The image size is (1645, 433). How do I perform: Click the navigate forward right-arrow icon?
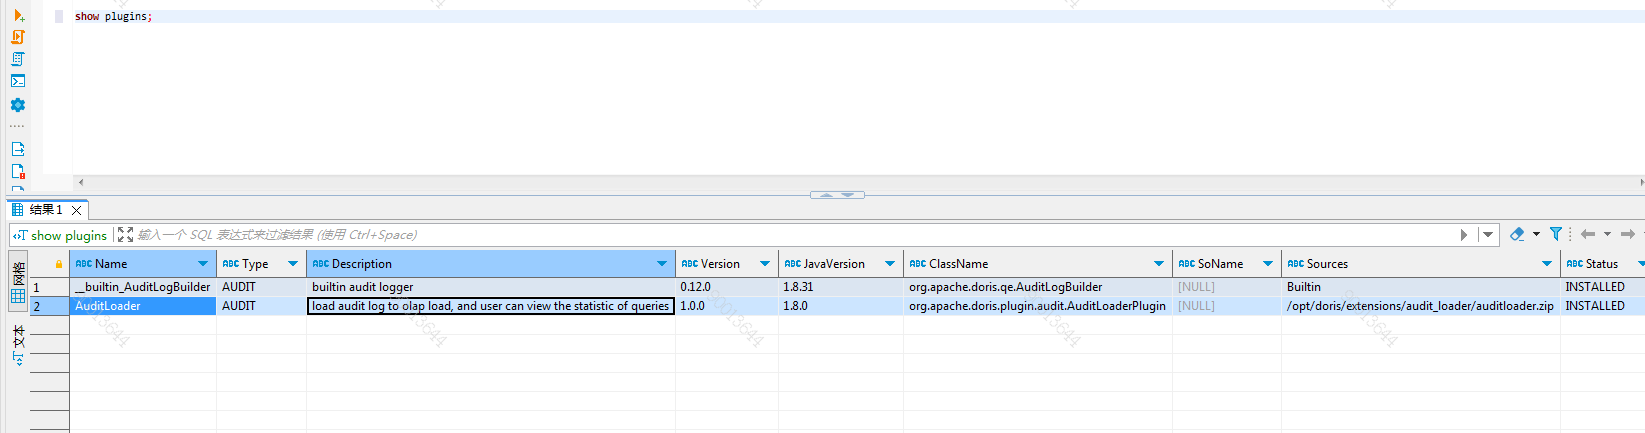click(x=1628, y=234)
